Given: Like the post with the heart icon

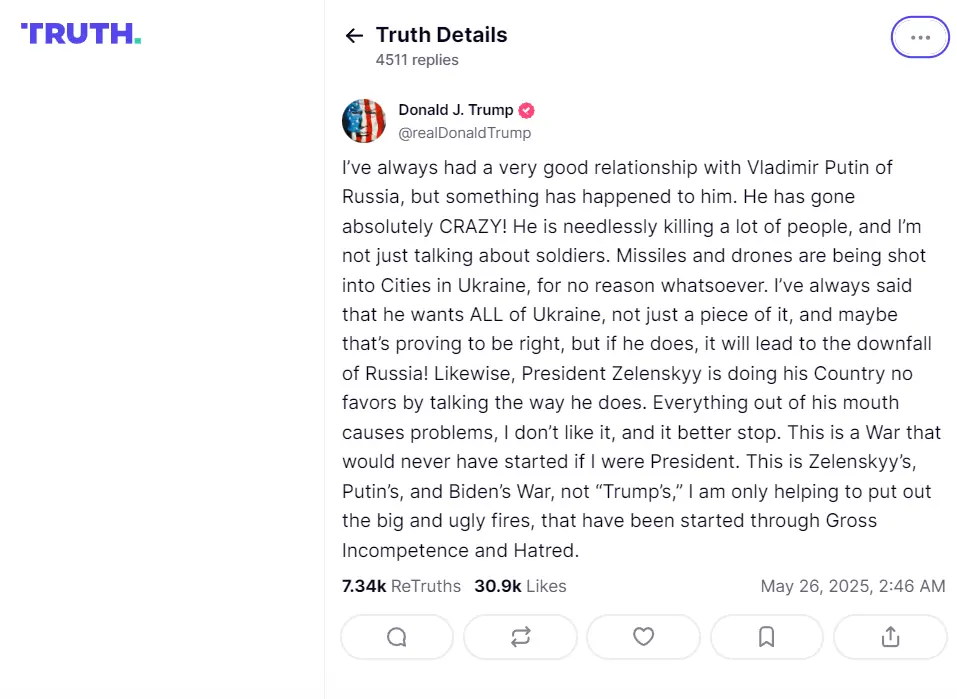Looking at the screenshot, I should (x=643, y=637).
